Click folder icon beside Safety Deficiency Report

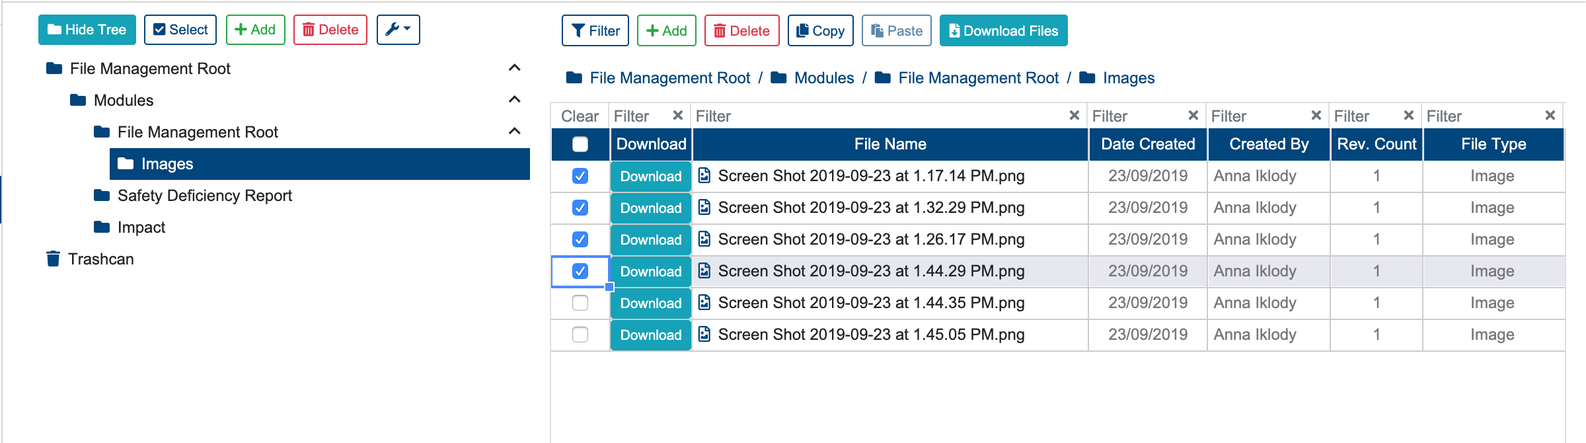tap(101, 195)
